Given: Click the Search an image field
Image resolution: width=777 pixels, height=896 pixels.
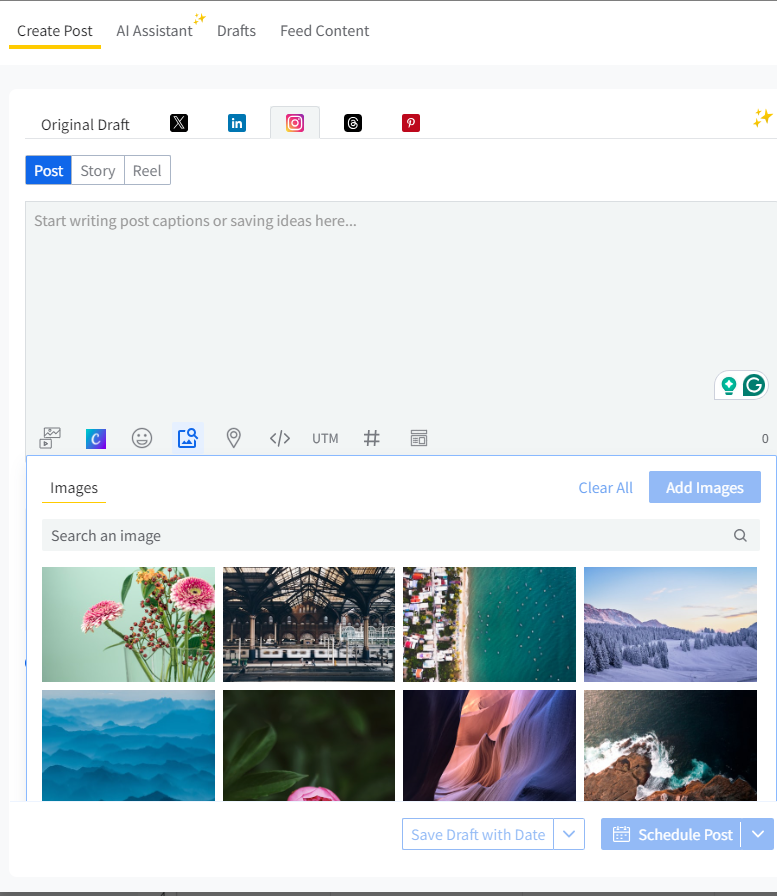Looking at the screenshot, I should click(x=390, y=536).
